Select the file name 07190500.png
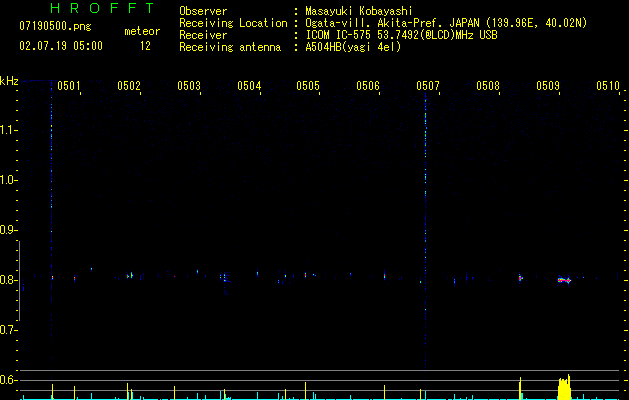This screenshot has width=629, height=400. click(x=55, y=27)
